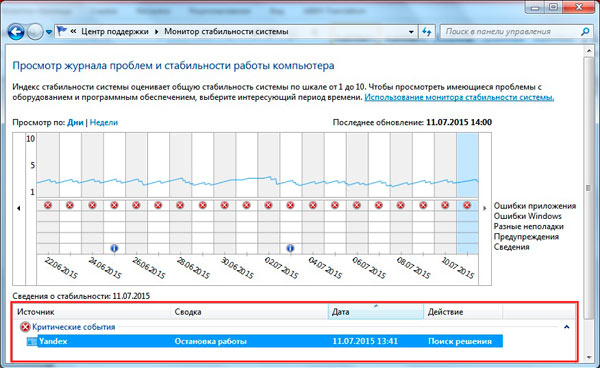Click the program icon left of Yandex

pyautogui.click(x=31, y=341)
